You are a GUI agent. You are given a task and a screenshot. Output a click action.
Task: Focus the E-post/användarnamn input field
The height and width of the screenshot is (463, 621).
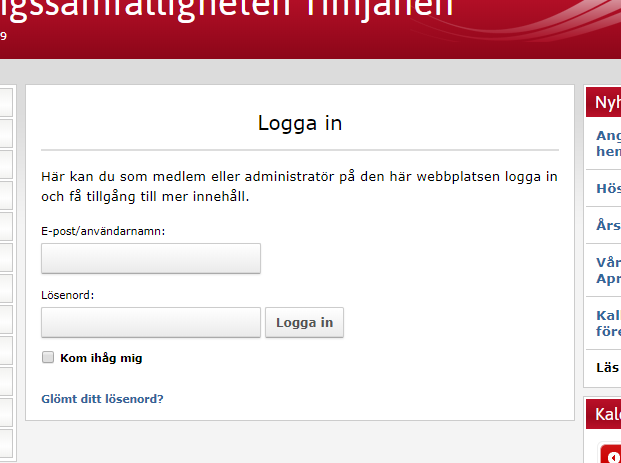(x=150, y=258)
